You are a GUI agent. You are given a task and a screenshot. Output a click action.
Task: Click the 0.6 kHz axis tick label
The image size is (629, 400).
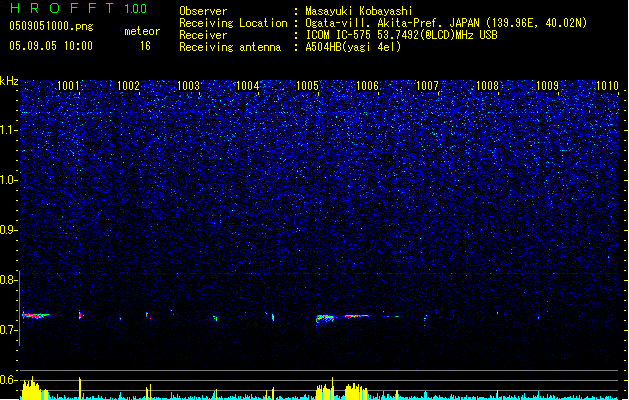[8, 380]
